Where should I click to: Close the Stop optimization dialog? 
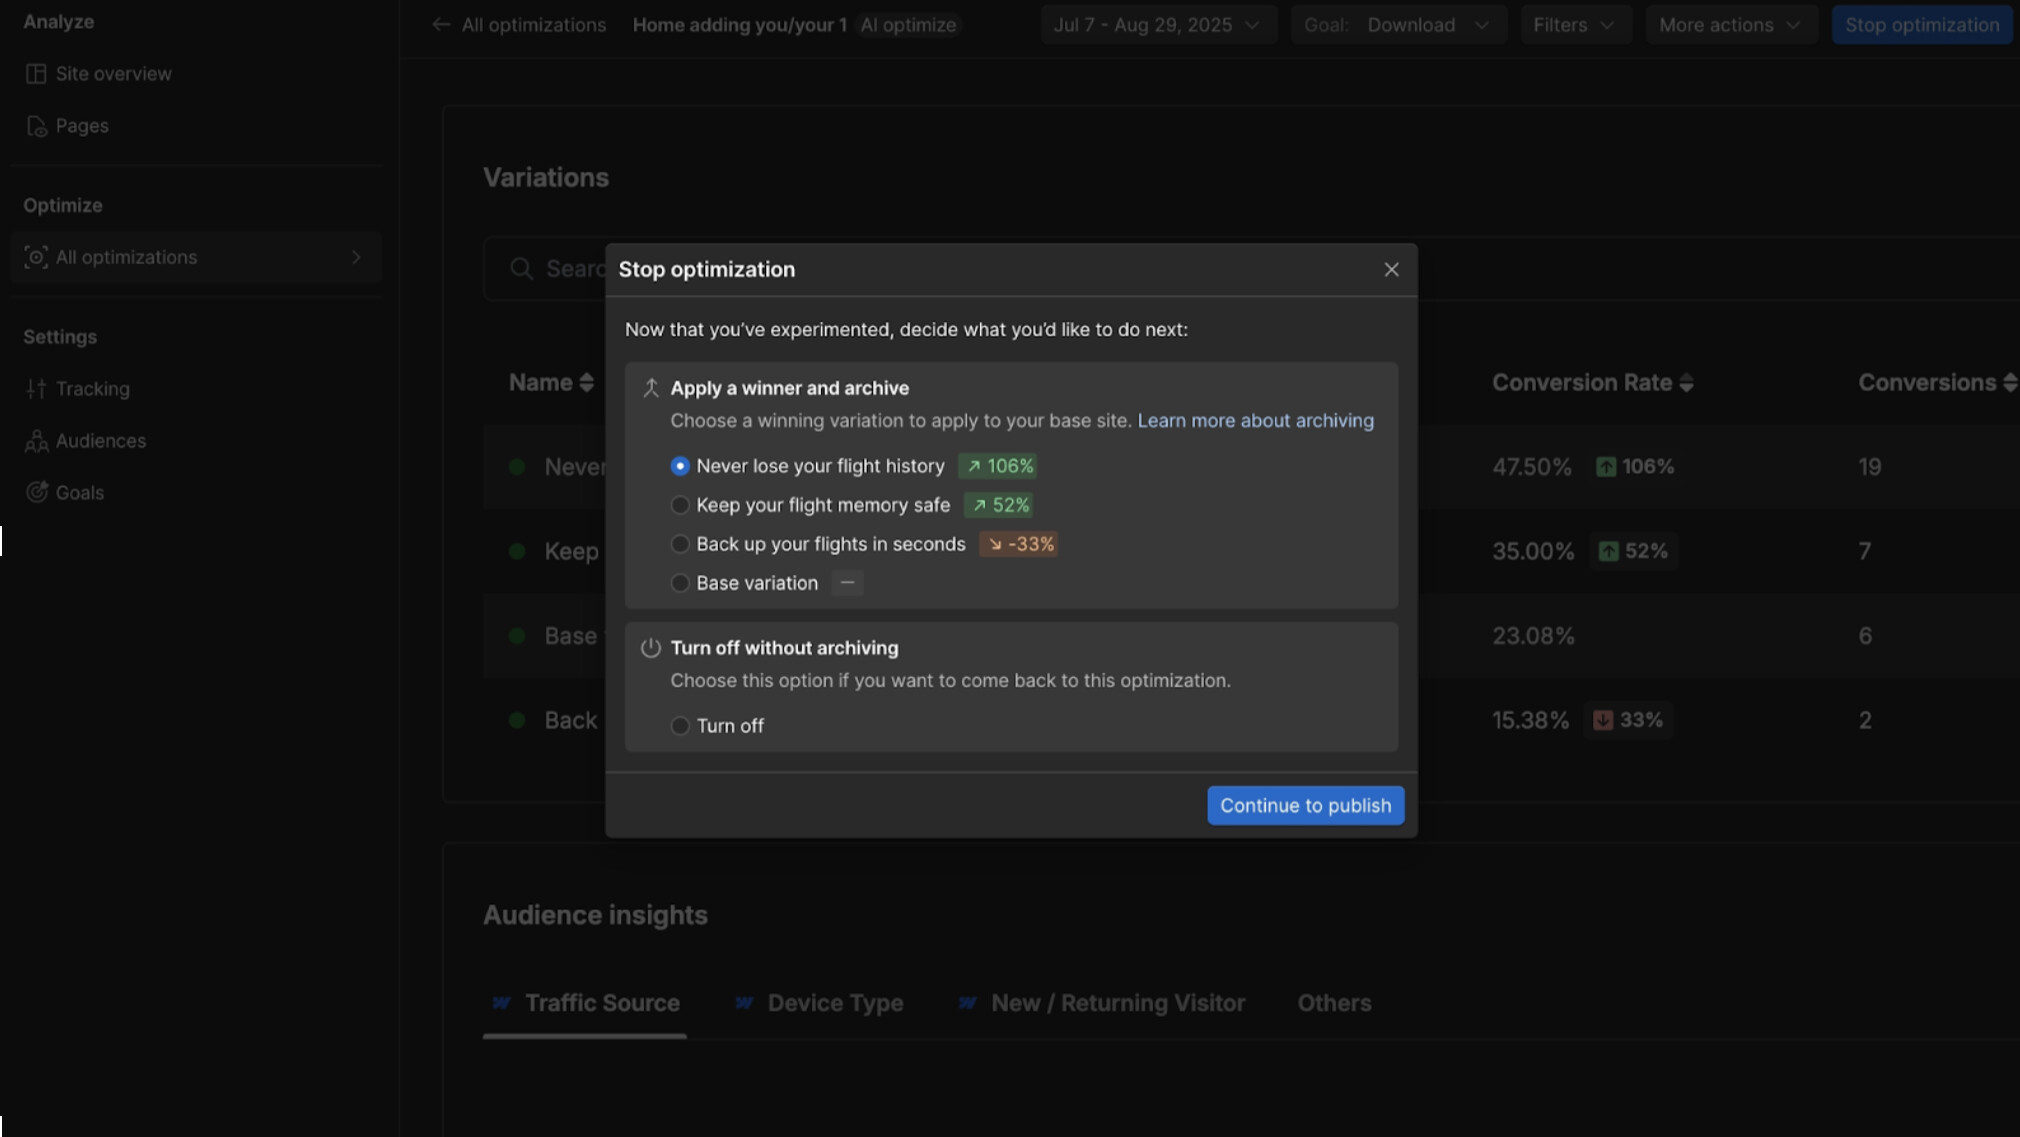coord(1391,270)
